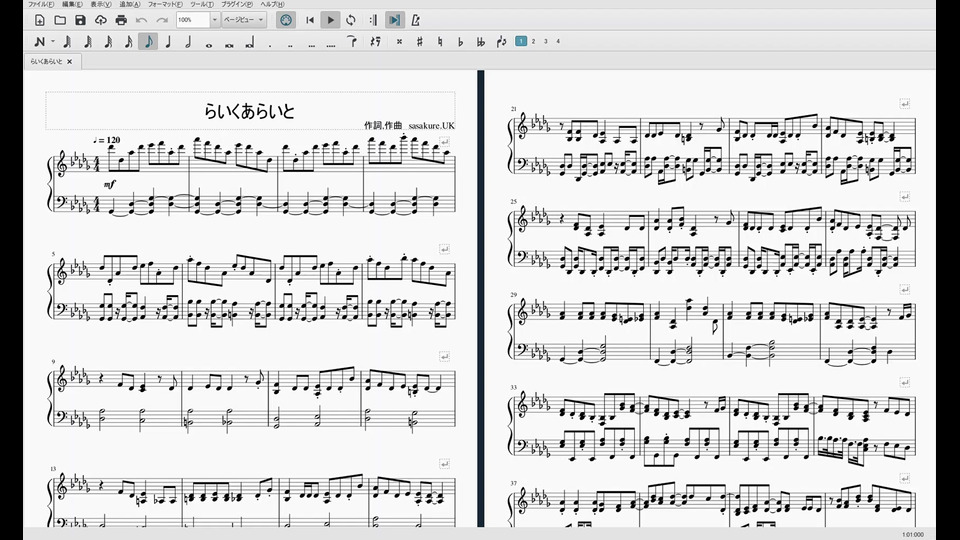Add a double augmentation dot
This screenshot has width=960, height=540.
pyautogui.click(x=290, y=45)
